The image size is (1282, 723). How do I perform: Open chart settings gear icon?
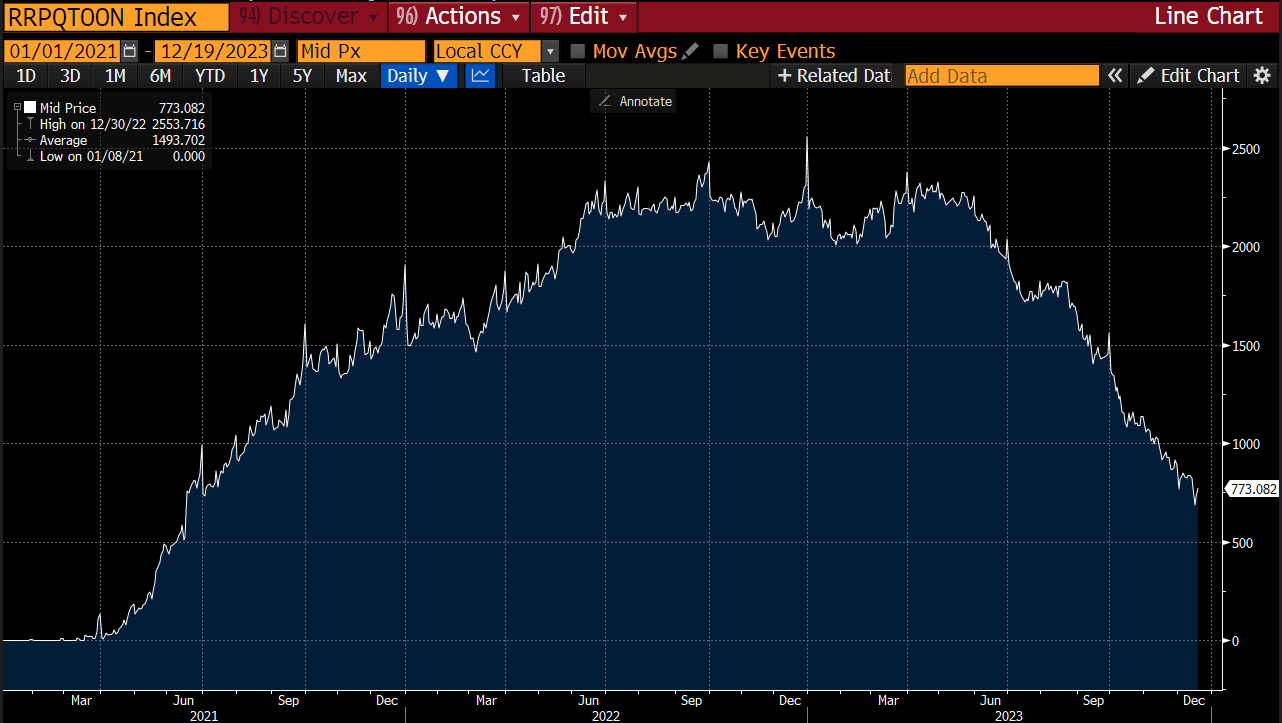click(x=1263, y=76)
